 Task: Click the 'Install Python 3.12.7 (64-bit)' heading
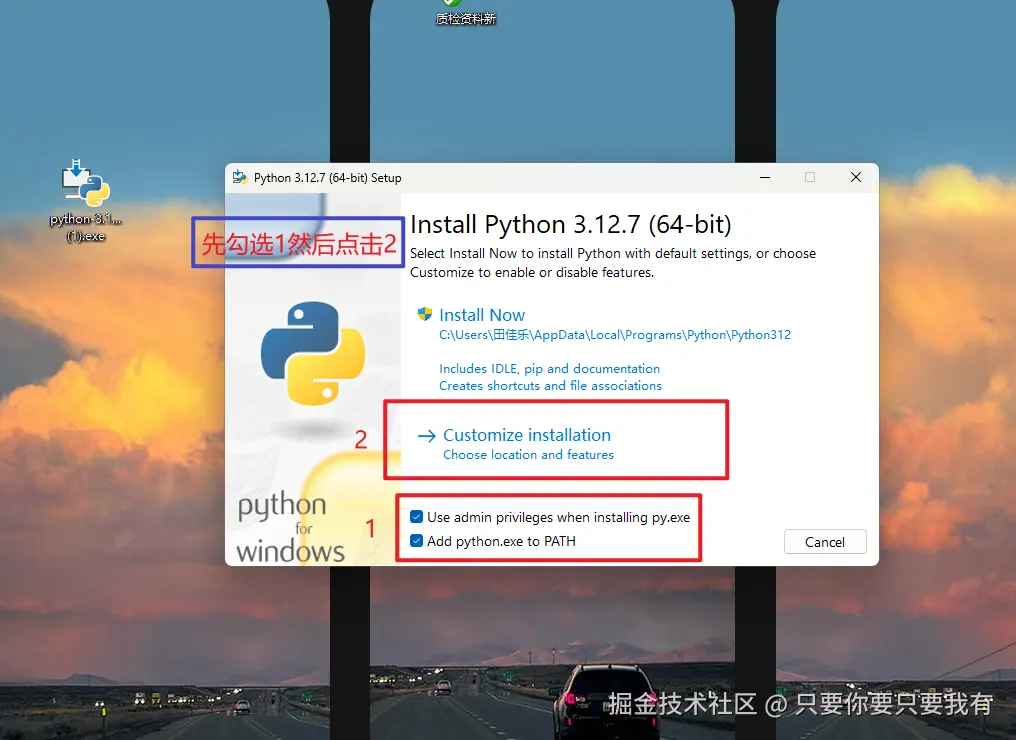(571, 225)
